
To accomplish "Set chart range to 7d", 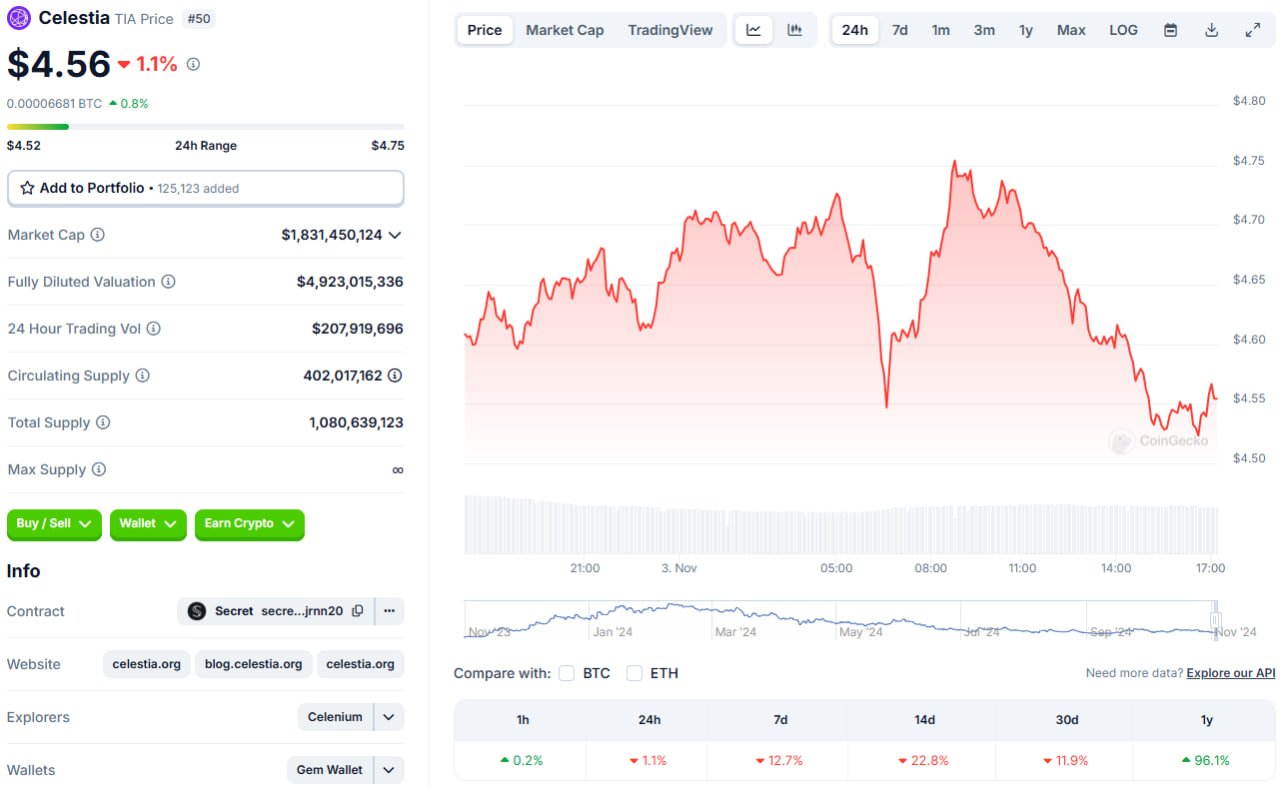I will pyautogui.click(x=900, y=30).
